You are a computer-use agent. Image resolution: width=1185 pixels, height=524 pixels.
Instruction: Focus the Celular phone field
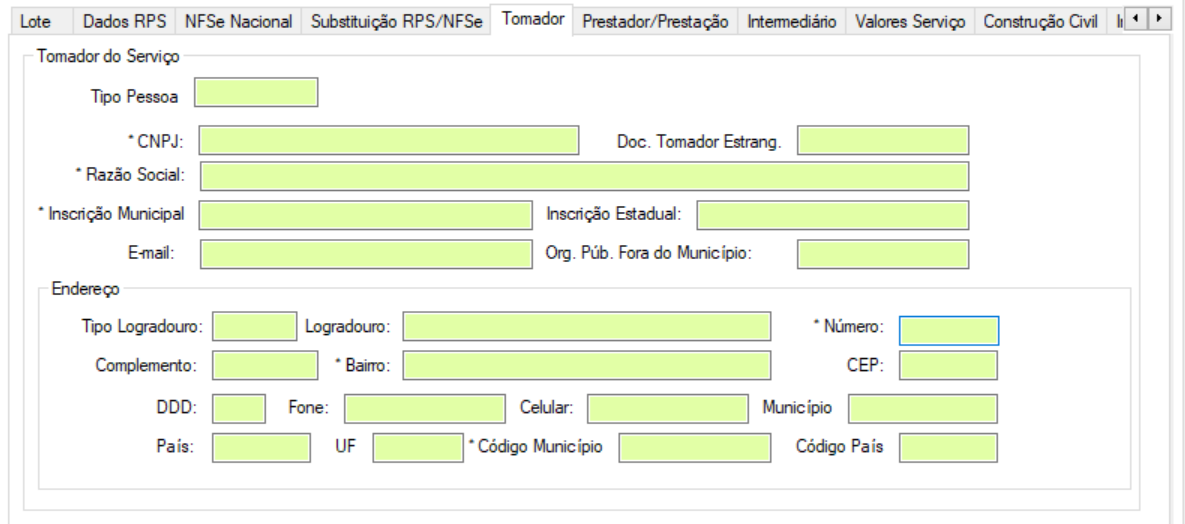(x=667, y=409)
